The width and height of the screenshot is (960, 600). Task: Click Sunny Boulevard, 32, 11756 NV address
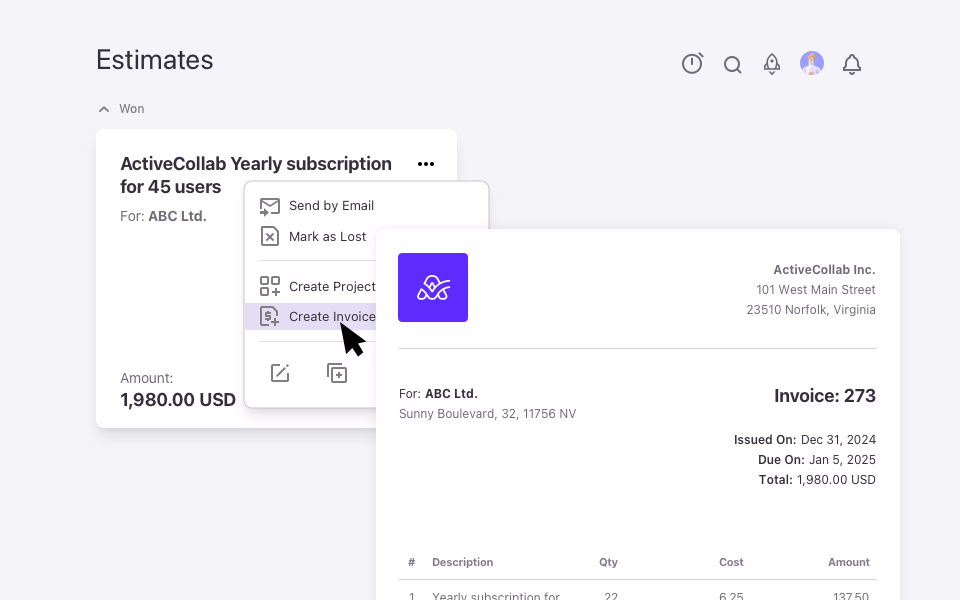click(x=487, y=414)
